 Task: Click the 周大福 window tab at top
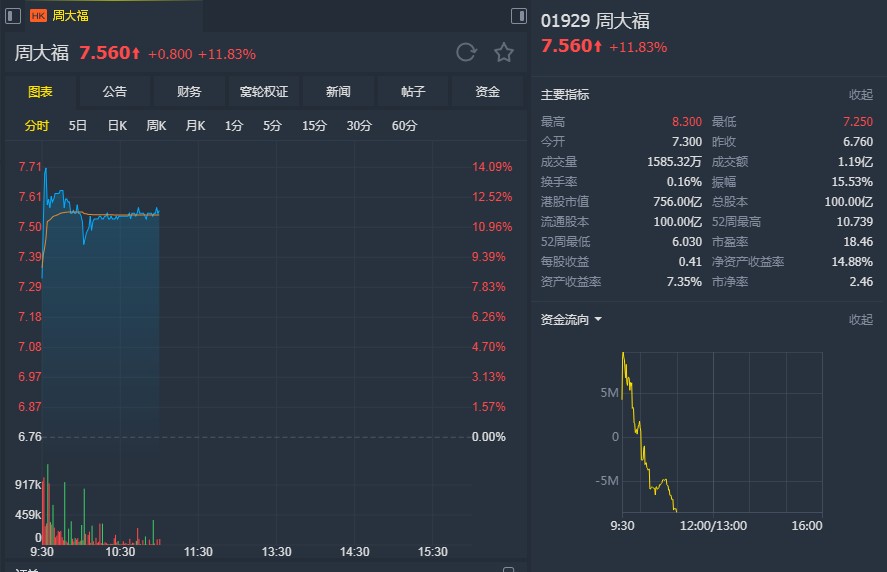coord(70,15)
